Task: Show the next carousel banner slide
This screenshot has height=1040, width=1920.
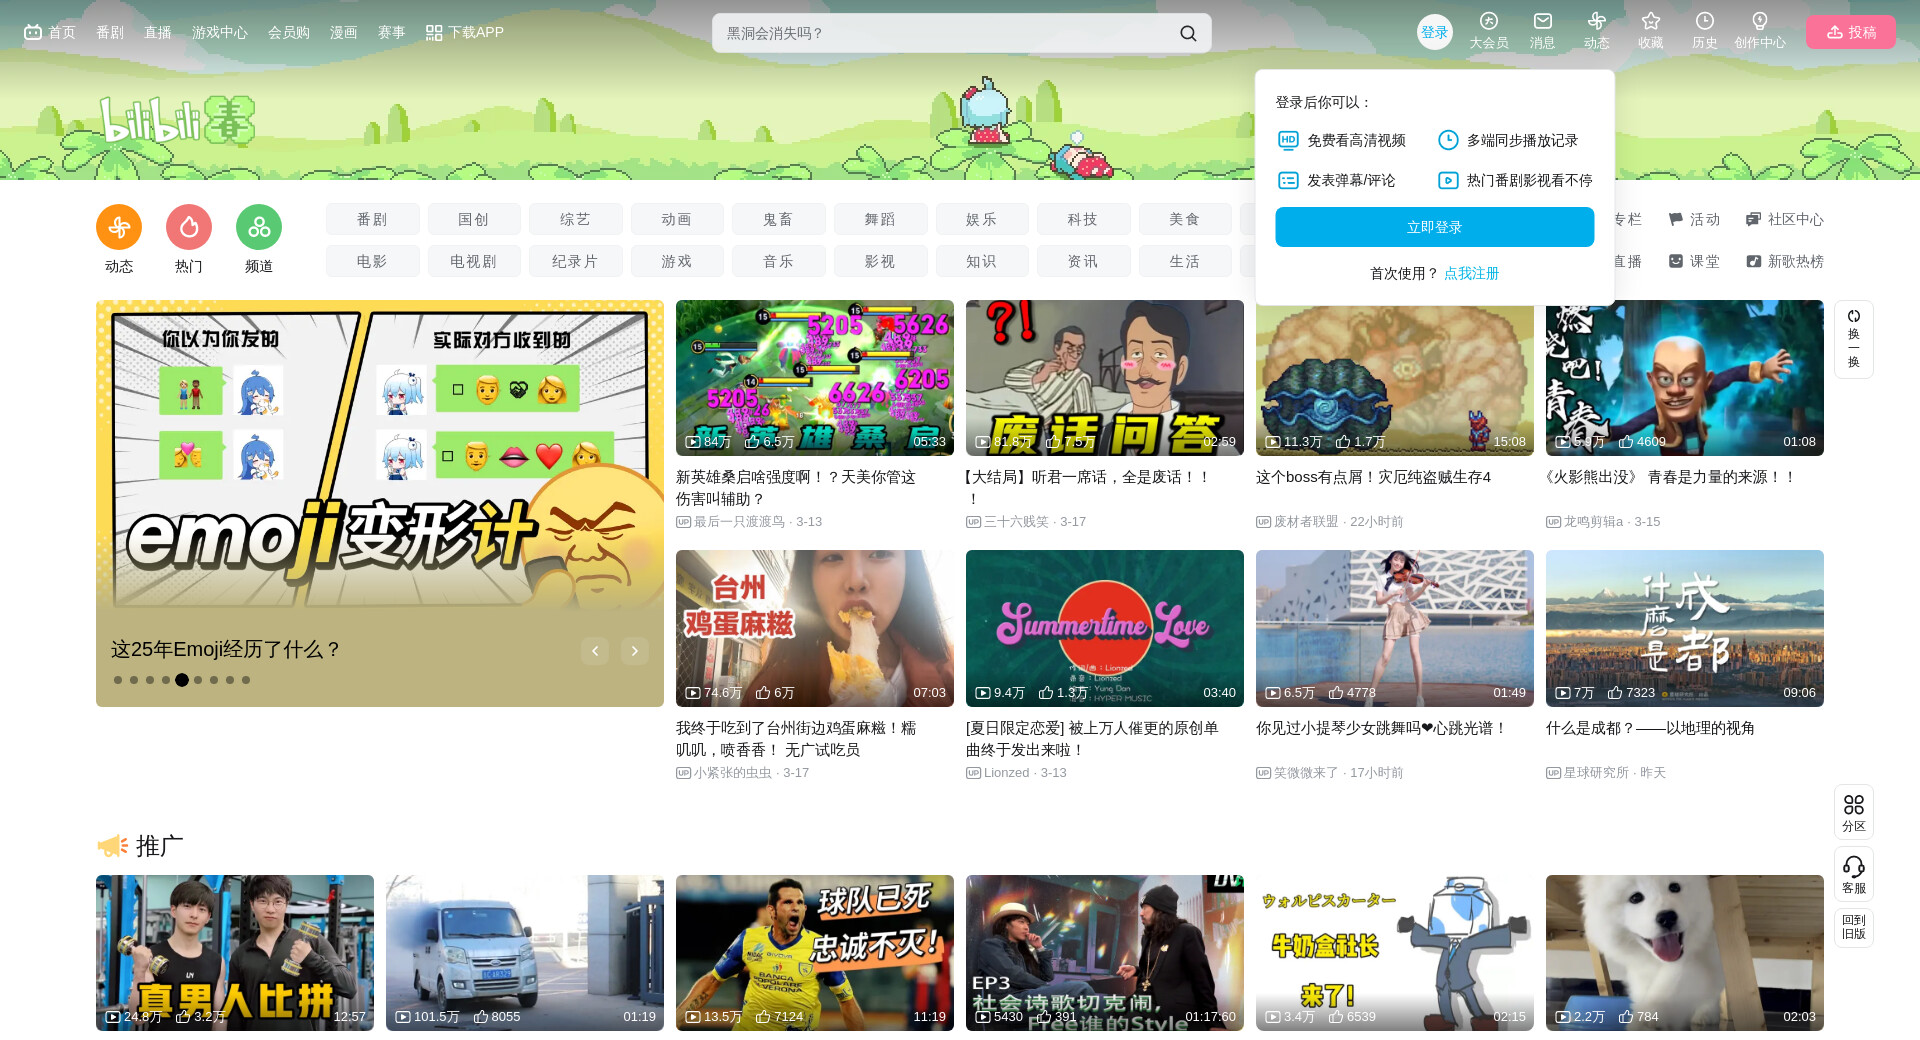Action: [x=635, y=651]
